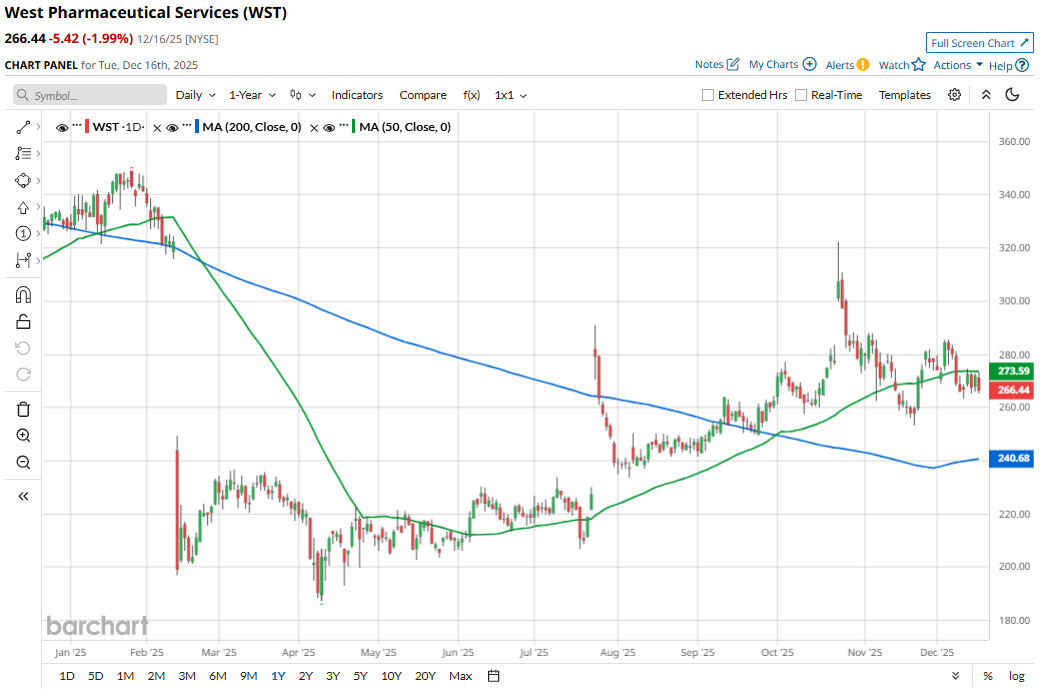Open the Templates menu
This screenshot has width=1040, height=698.
pyautogui.click(x=905, y=95)
